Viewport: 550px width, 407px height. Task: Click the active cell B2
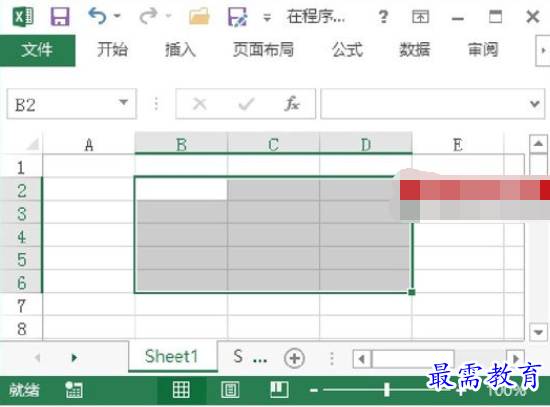pos(181,189)
